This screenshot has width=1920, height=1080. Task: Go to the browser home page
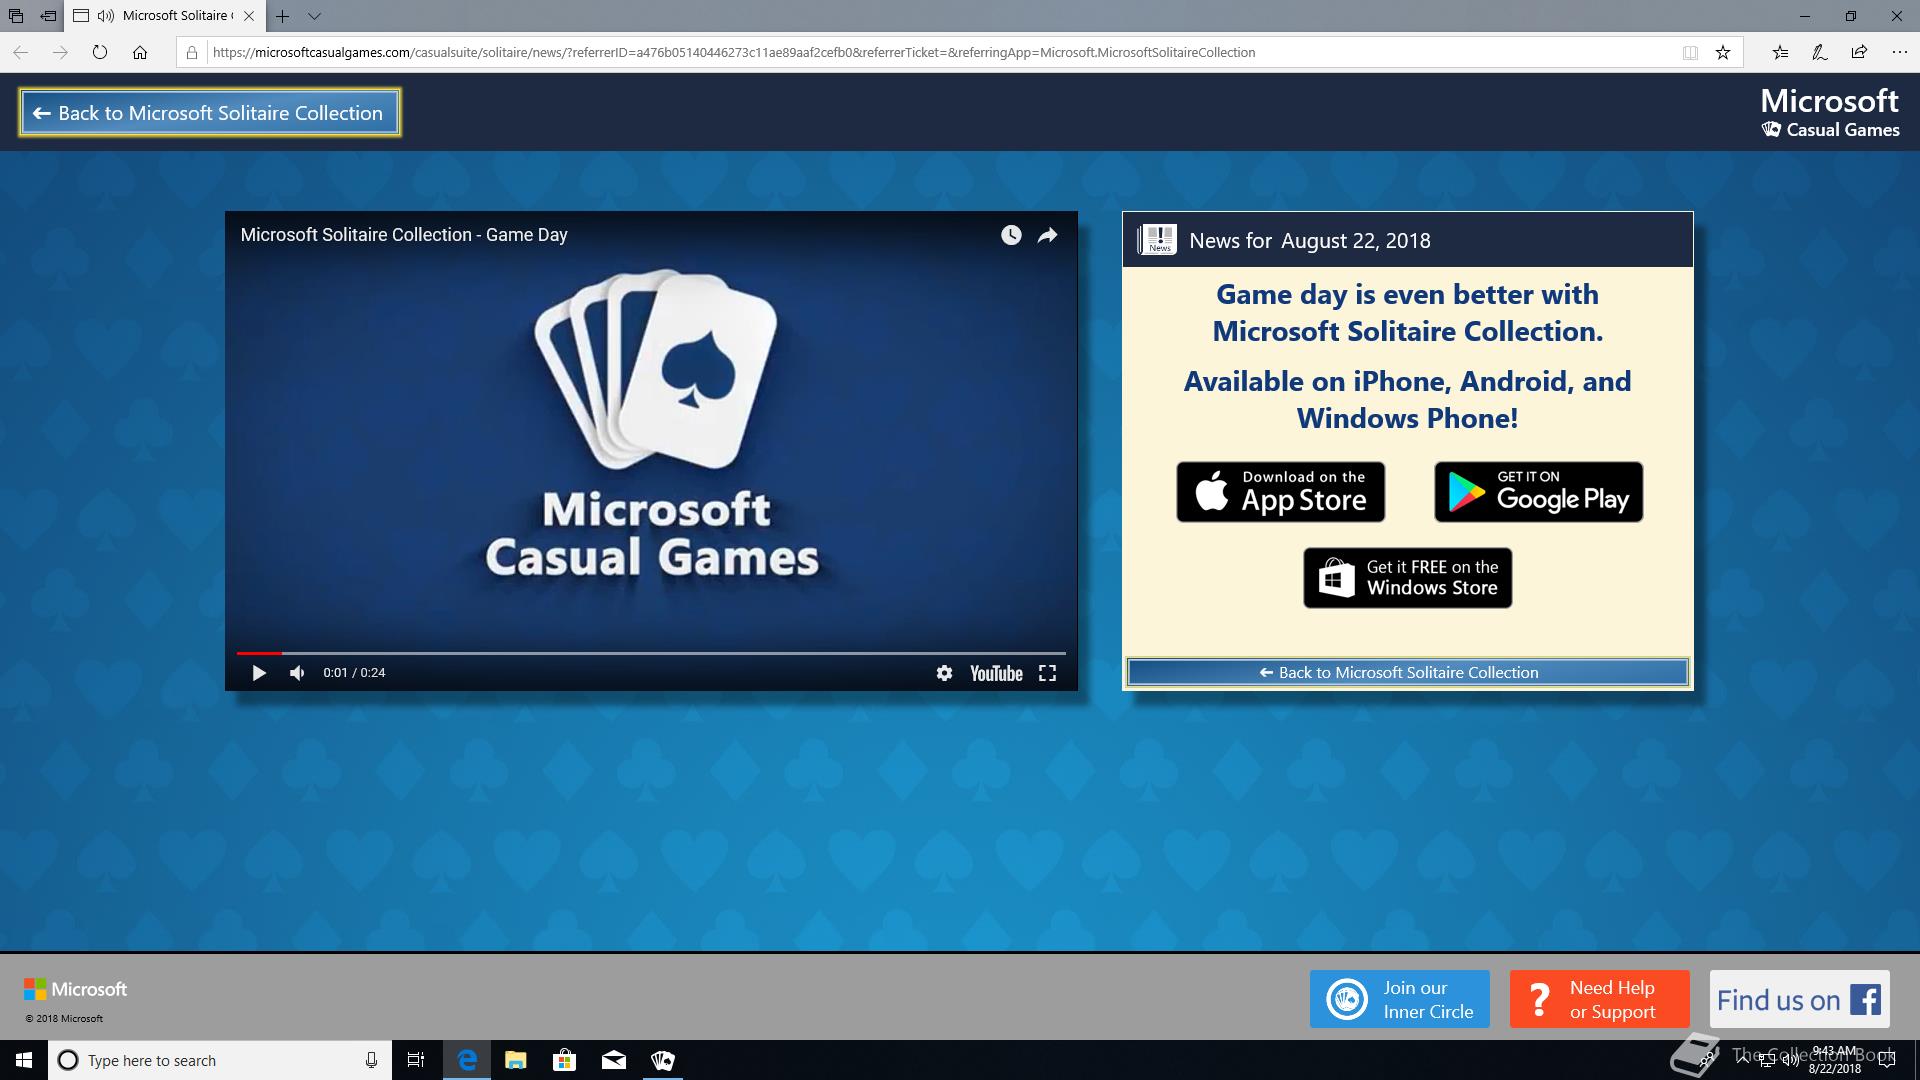140,52
